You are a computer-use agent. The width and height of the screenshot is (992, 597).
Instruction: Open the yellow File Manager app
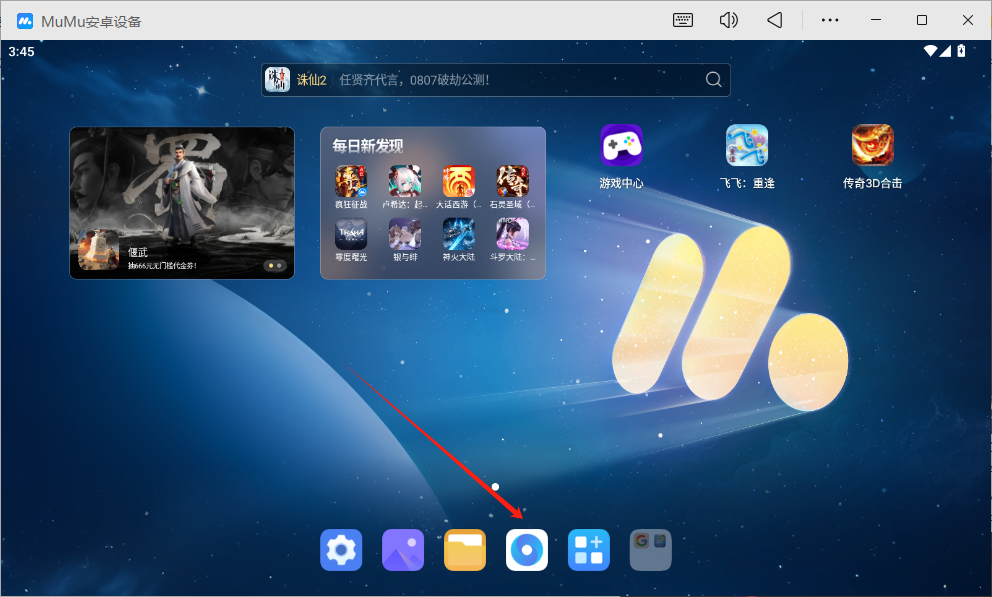(x=465, y=550)
